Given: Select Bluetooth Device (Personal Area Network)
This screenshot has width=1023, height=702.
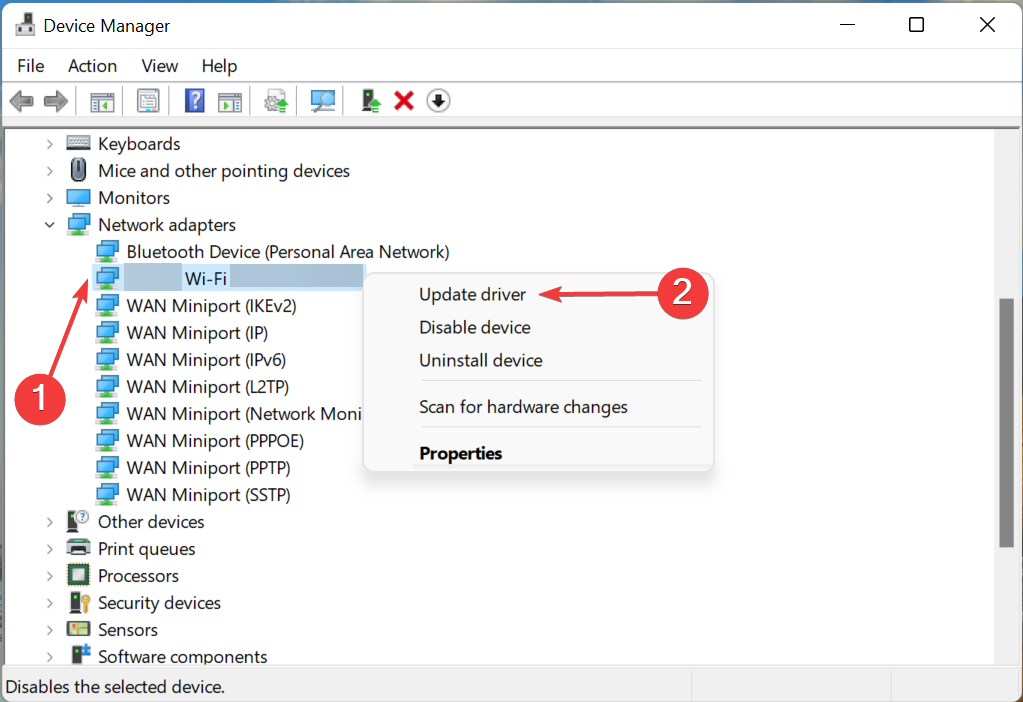Looking at the screenshot, I should pos(288,252).
